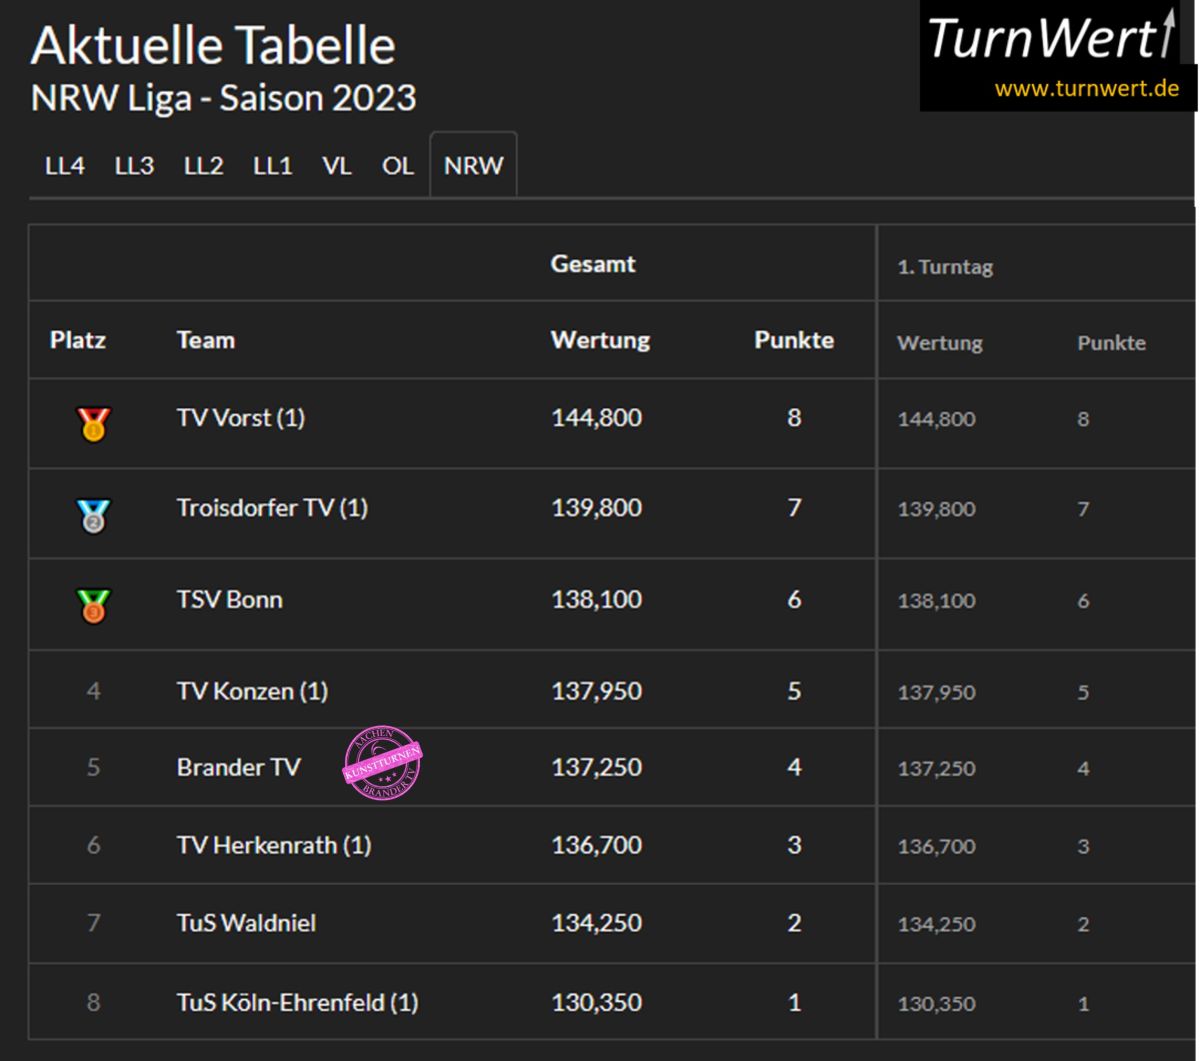This screenshot has height=1061, width=1200.
Task: Click the gold medal icon
Action: [x=94, y=425]
